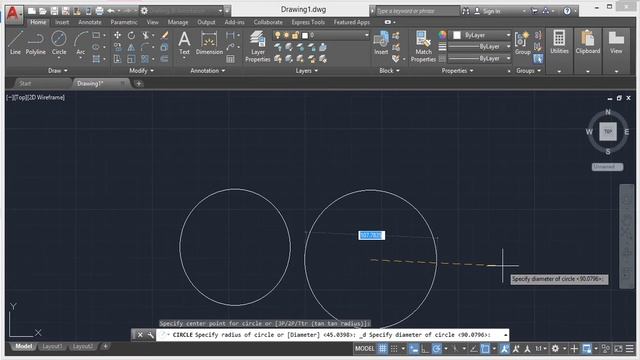This screenshot has width=640, height=360.
Task: Click the Insert block icon
Action: coord(381,43)
